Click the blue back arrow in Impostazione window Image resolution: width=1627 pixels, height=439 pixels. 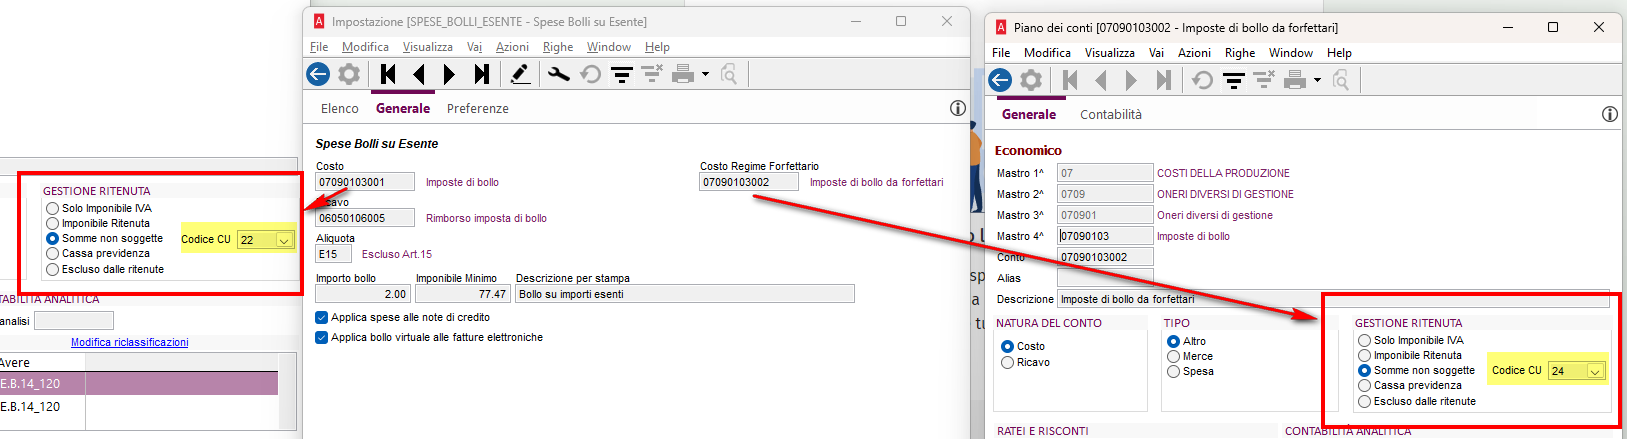[x=318, y=74]
